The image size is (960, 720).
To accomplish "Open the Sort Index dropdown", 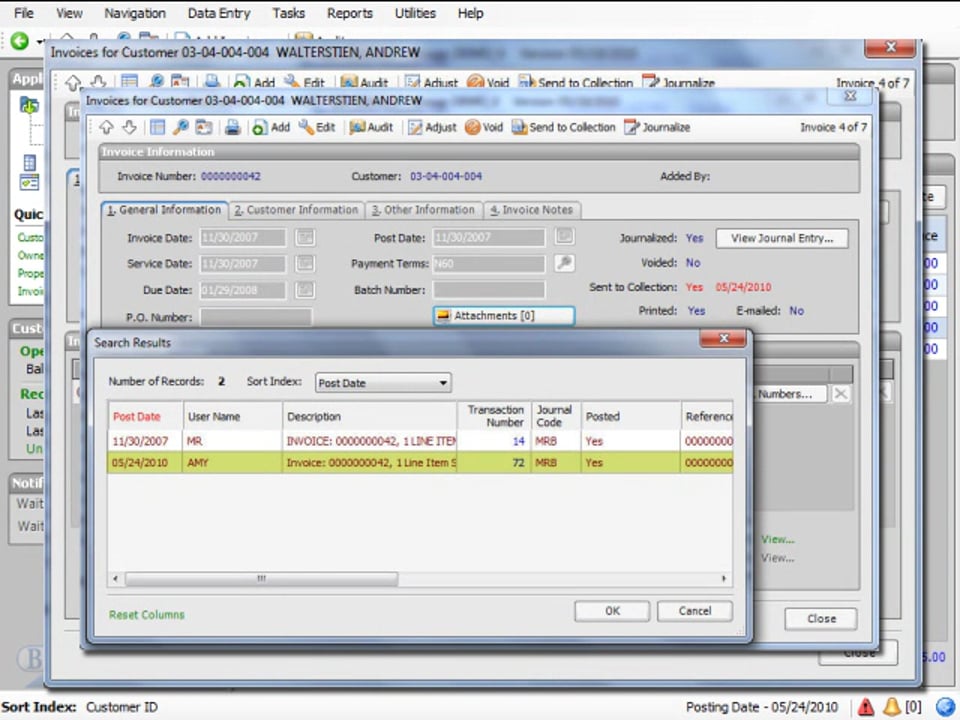I will tap(383, 383).
